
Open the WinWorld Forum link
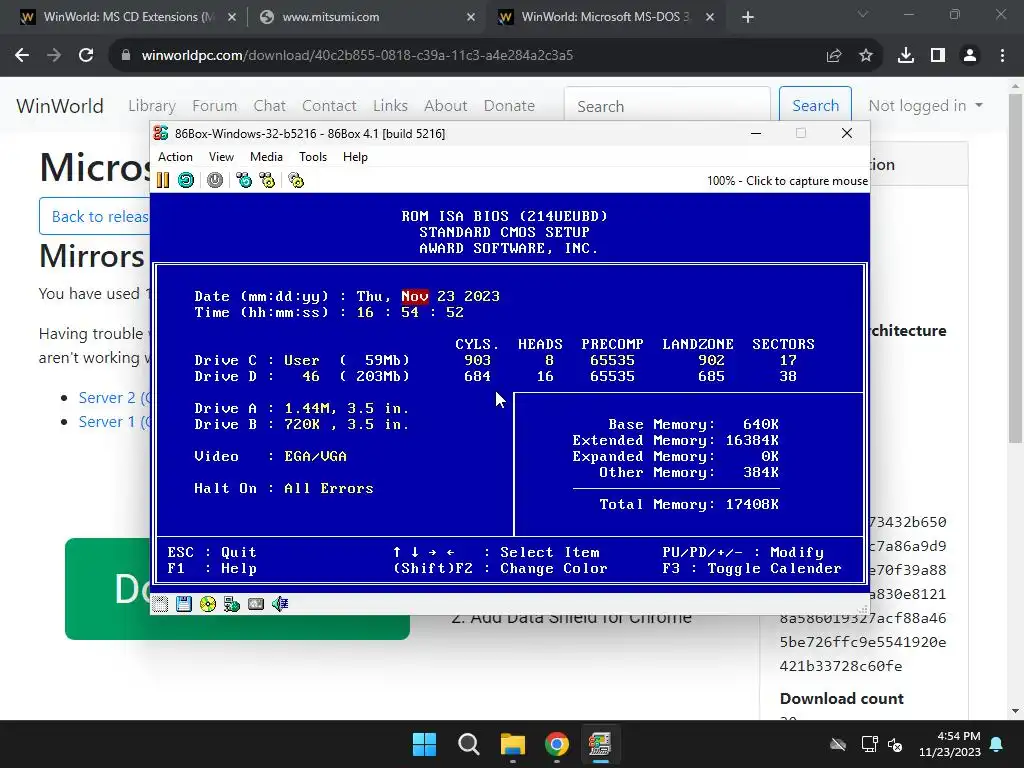pos(214,106)
